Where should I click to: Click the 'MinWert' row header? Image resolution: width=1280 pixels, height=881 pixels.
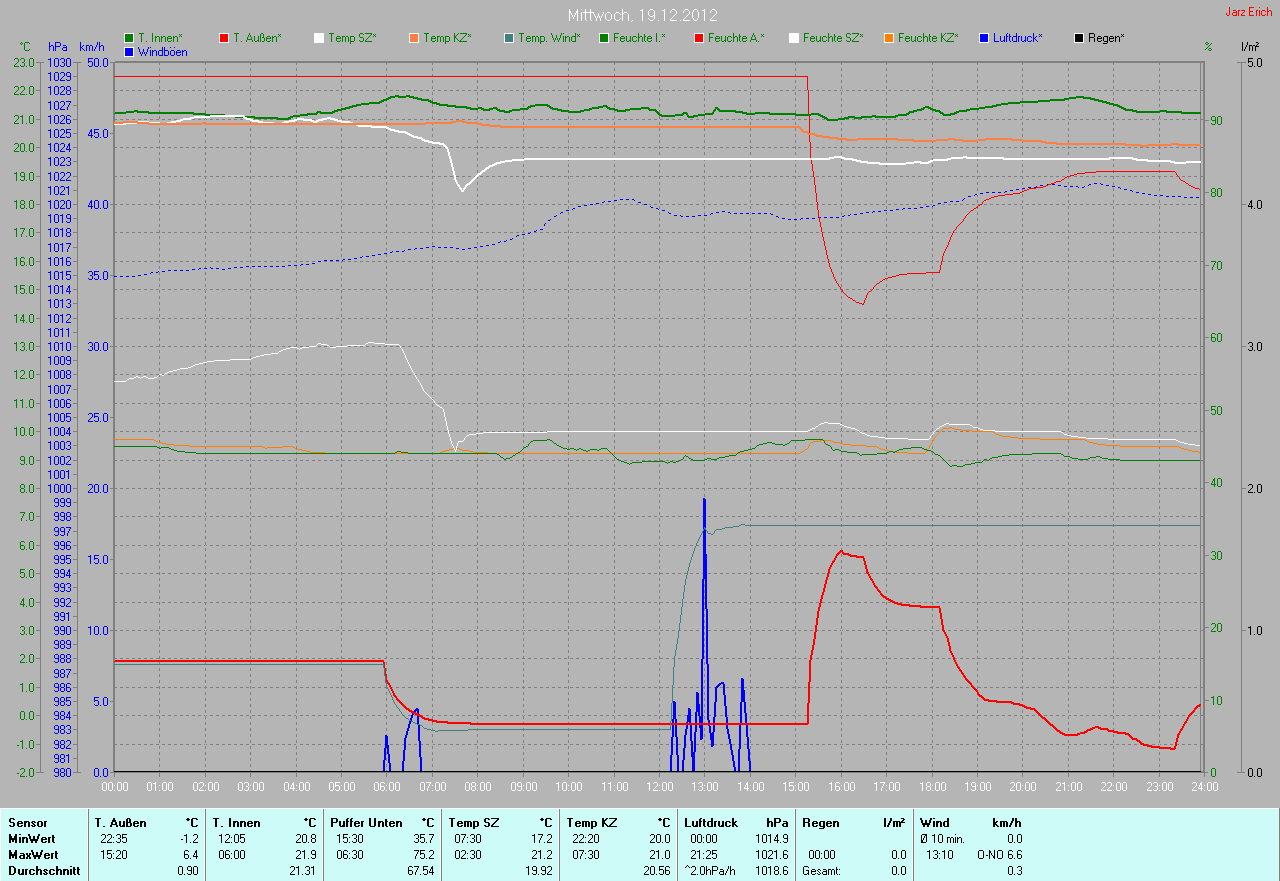32,839
